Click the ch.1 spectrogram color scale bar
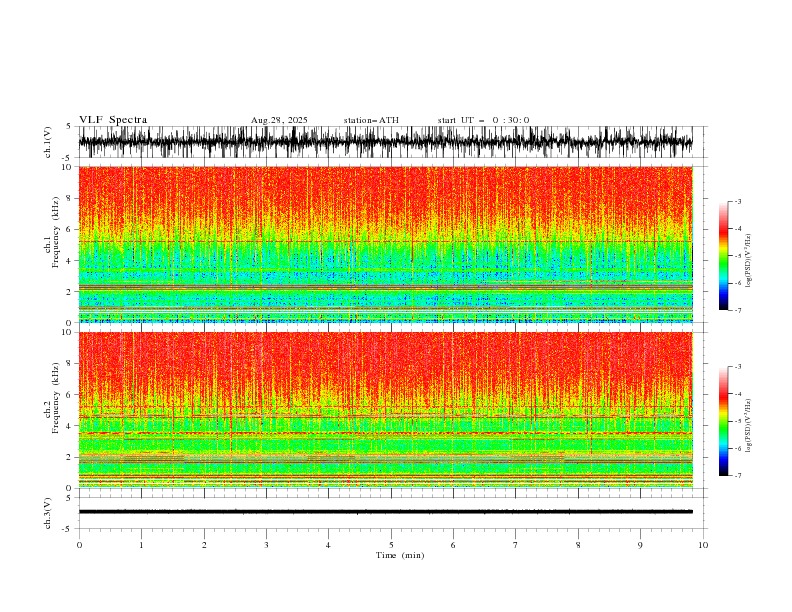 (x=723, y=256)
